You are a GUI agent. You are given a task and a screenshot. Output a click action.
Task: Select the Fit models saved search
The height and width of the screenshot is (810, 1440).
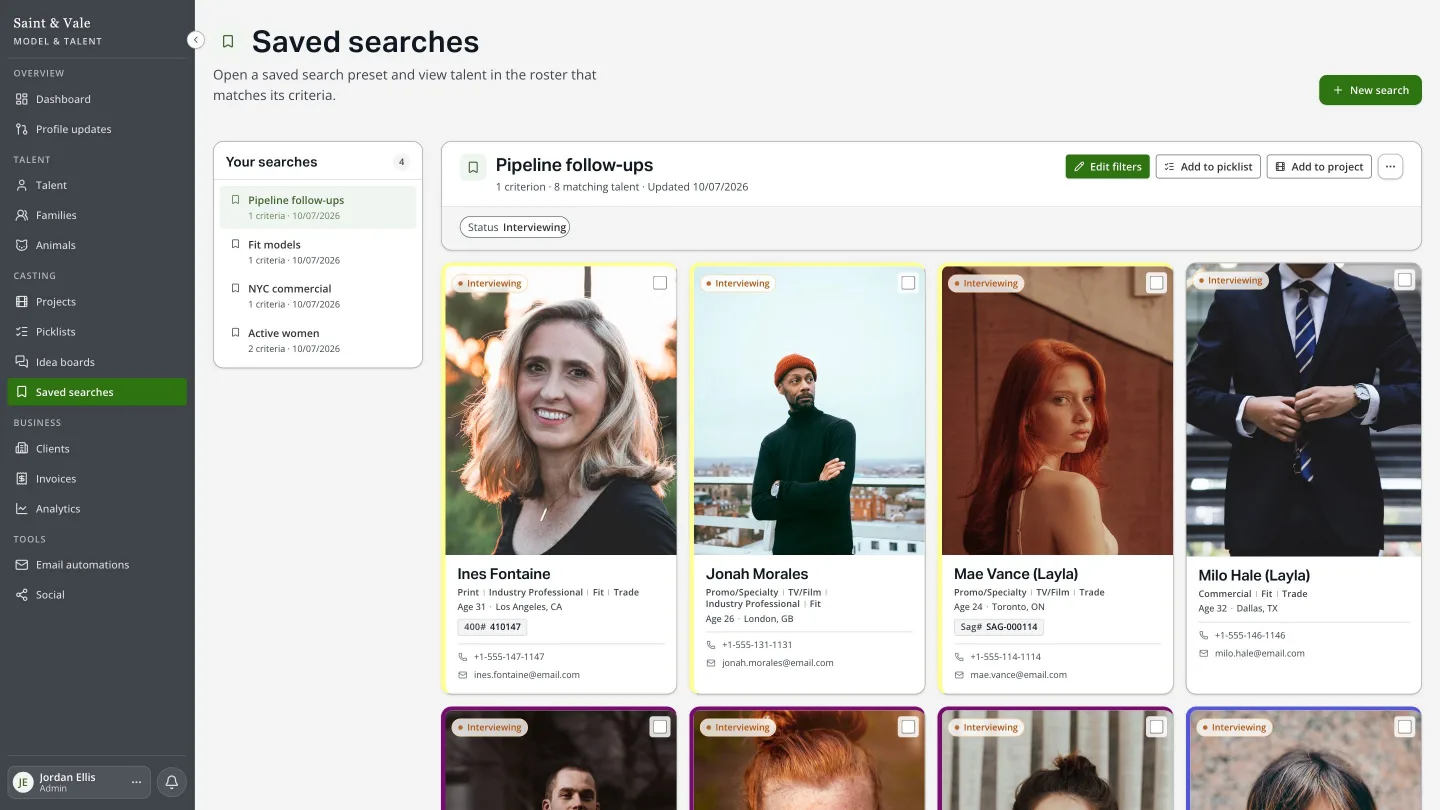click(318, 252)
